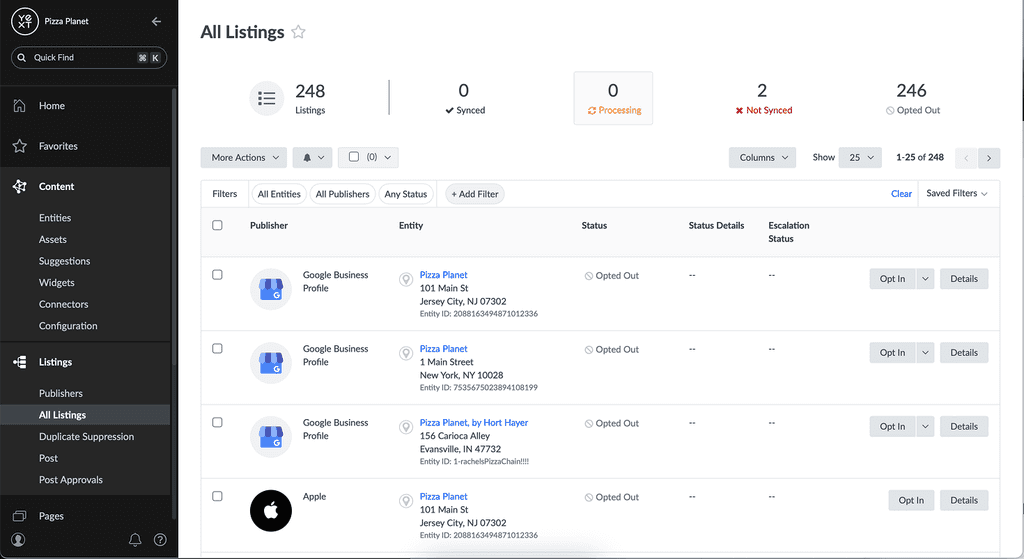Open Configuration in the sidebar
1024x559 pixels.
[68, 325]
